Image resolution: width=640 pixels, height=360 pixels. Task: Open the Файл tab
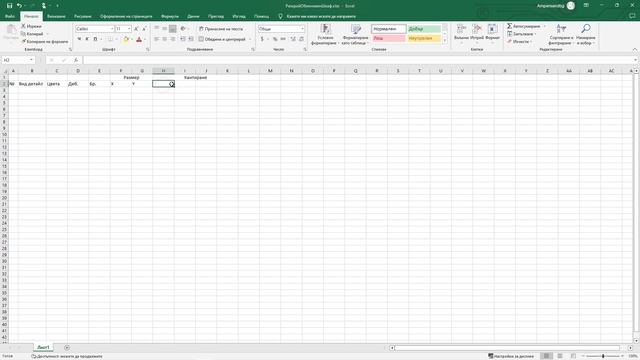pyautogui.click(x=10, y=16)
